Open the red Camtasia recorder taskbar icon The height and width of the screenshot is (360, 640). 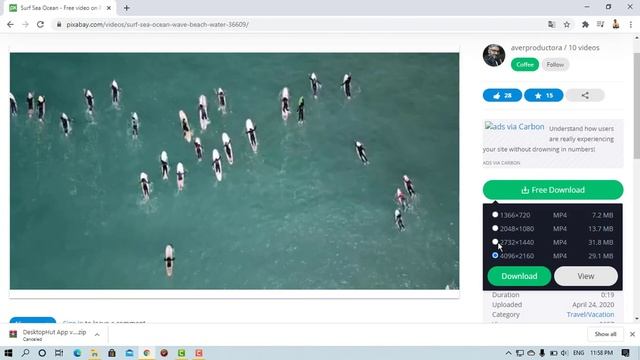click(x=199, y=353)
